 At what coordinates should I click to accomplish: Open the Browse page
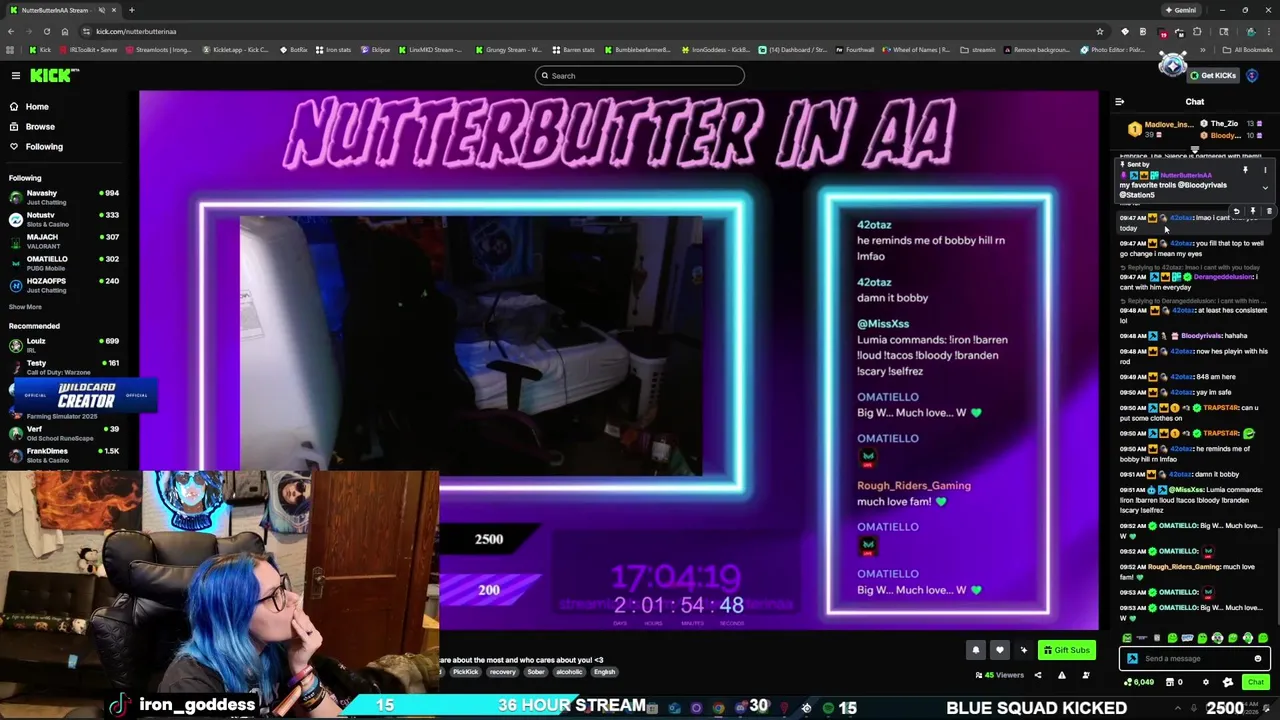[x=40, y=126]
